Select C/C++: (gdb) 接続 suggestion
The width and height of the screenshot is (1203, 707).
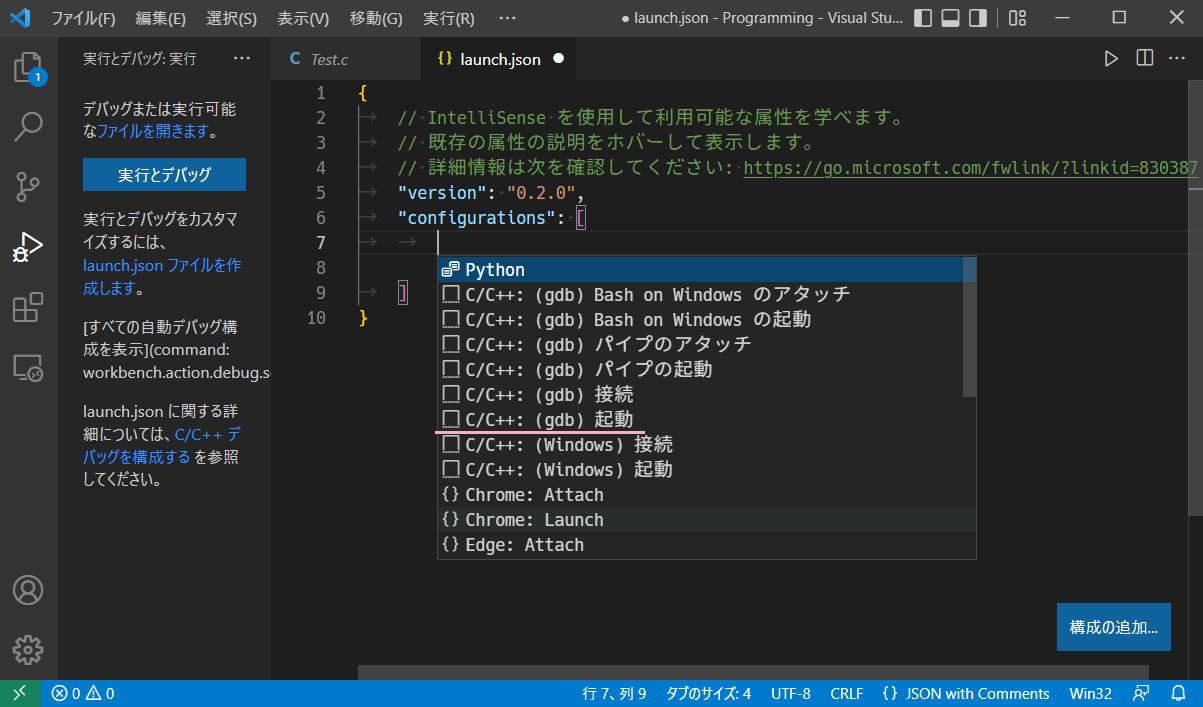point(700,395)
